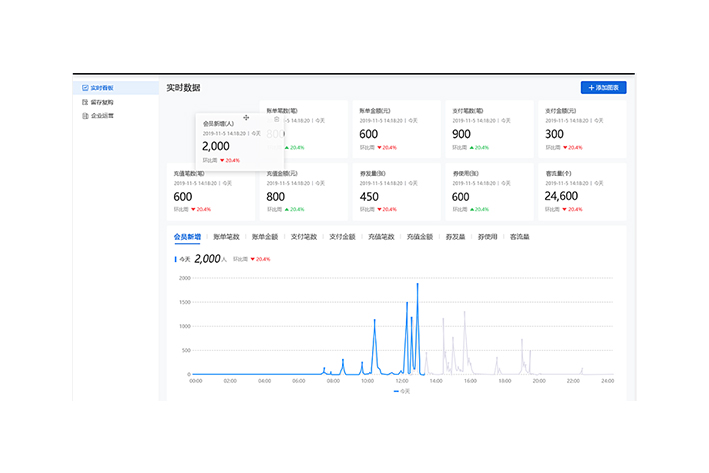The height and width of the screenshot is (473, 709).
Task: Click the 添加图表 button
Action: click(603, 88)
